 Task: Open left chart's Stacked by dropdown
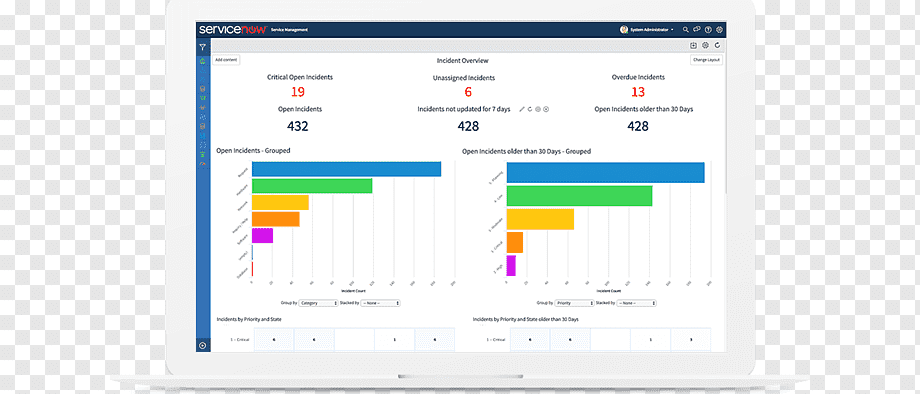[380, 303]
